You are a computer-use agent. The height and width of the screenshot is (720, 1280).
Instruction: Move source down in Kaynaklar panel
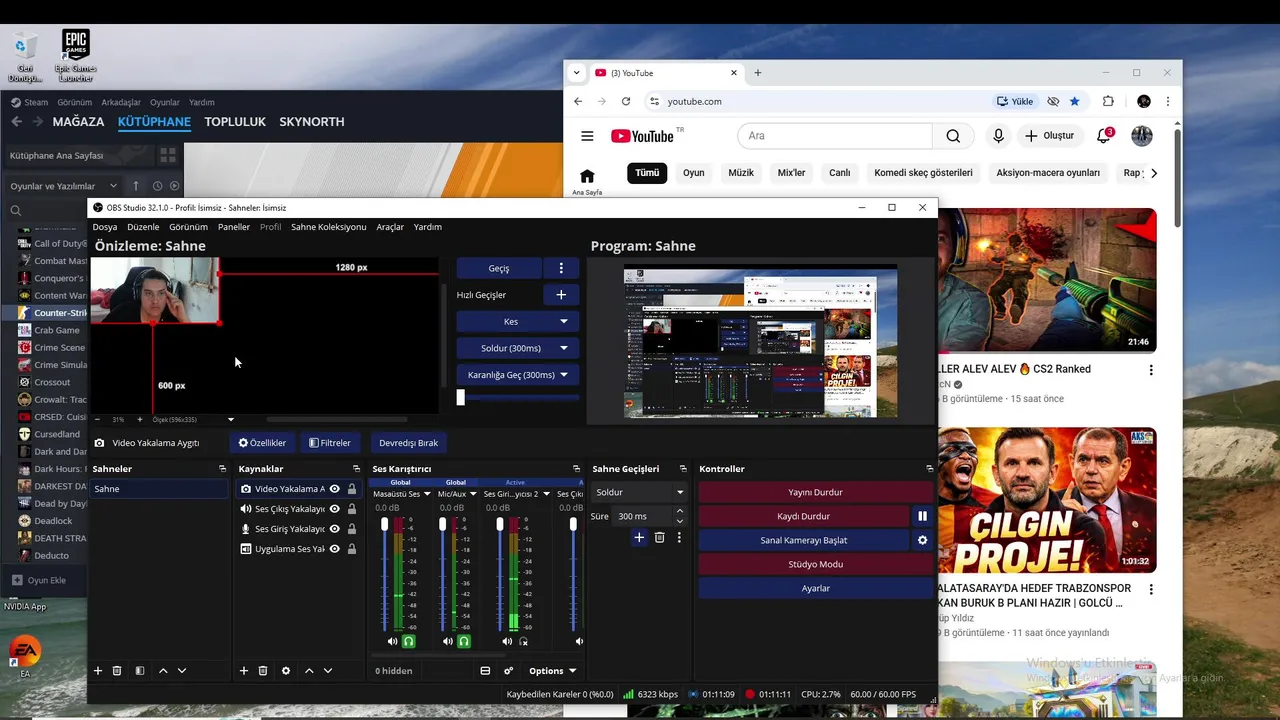pos(328,671)
